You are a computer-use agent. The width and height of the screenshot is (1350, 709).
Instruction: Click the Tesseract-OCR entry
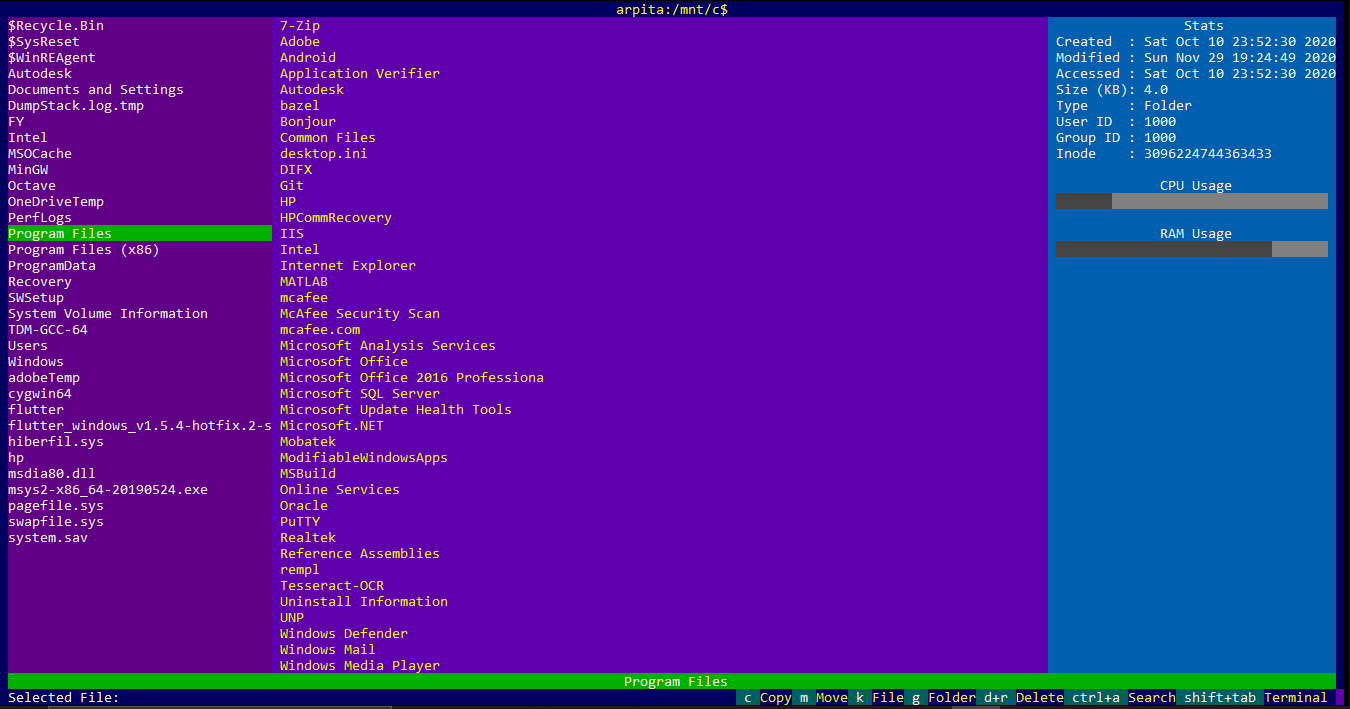click(332, 585)
